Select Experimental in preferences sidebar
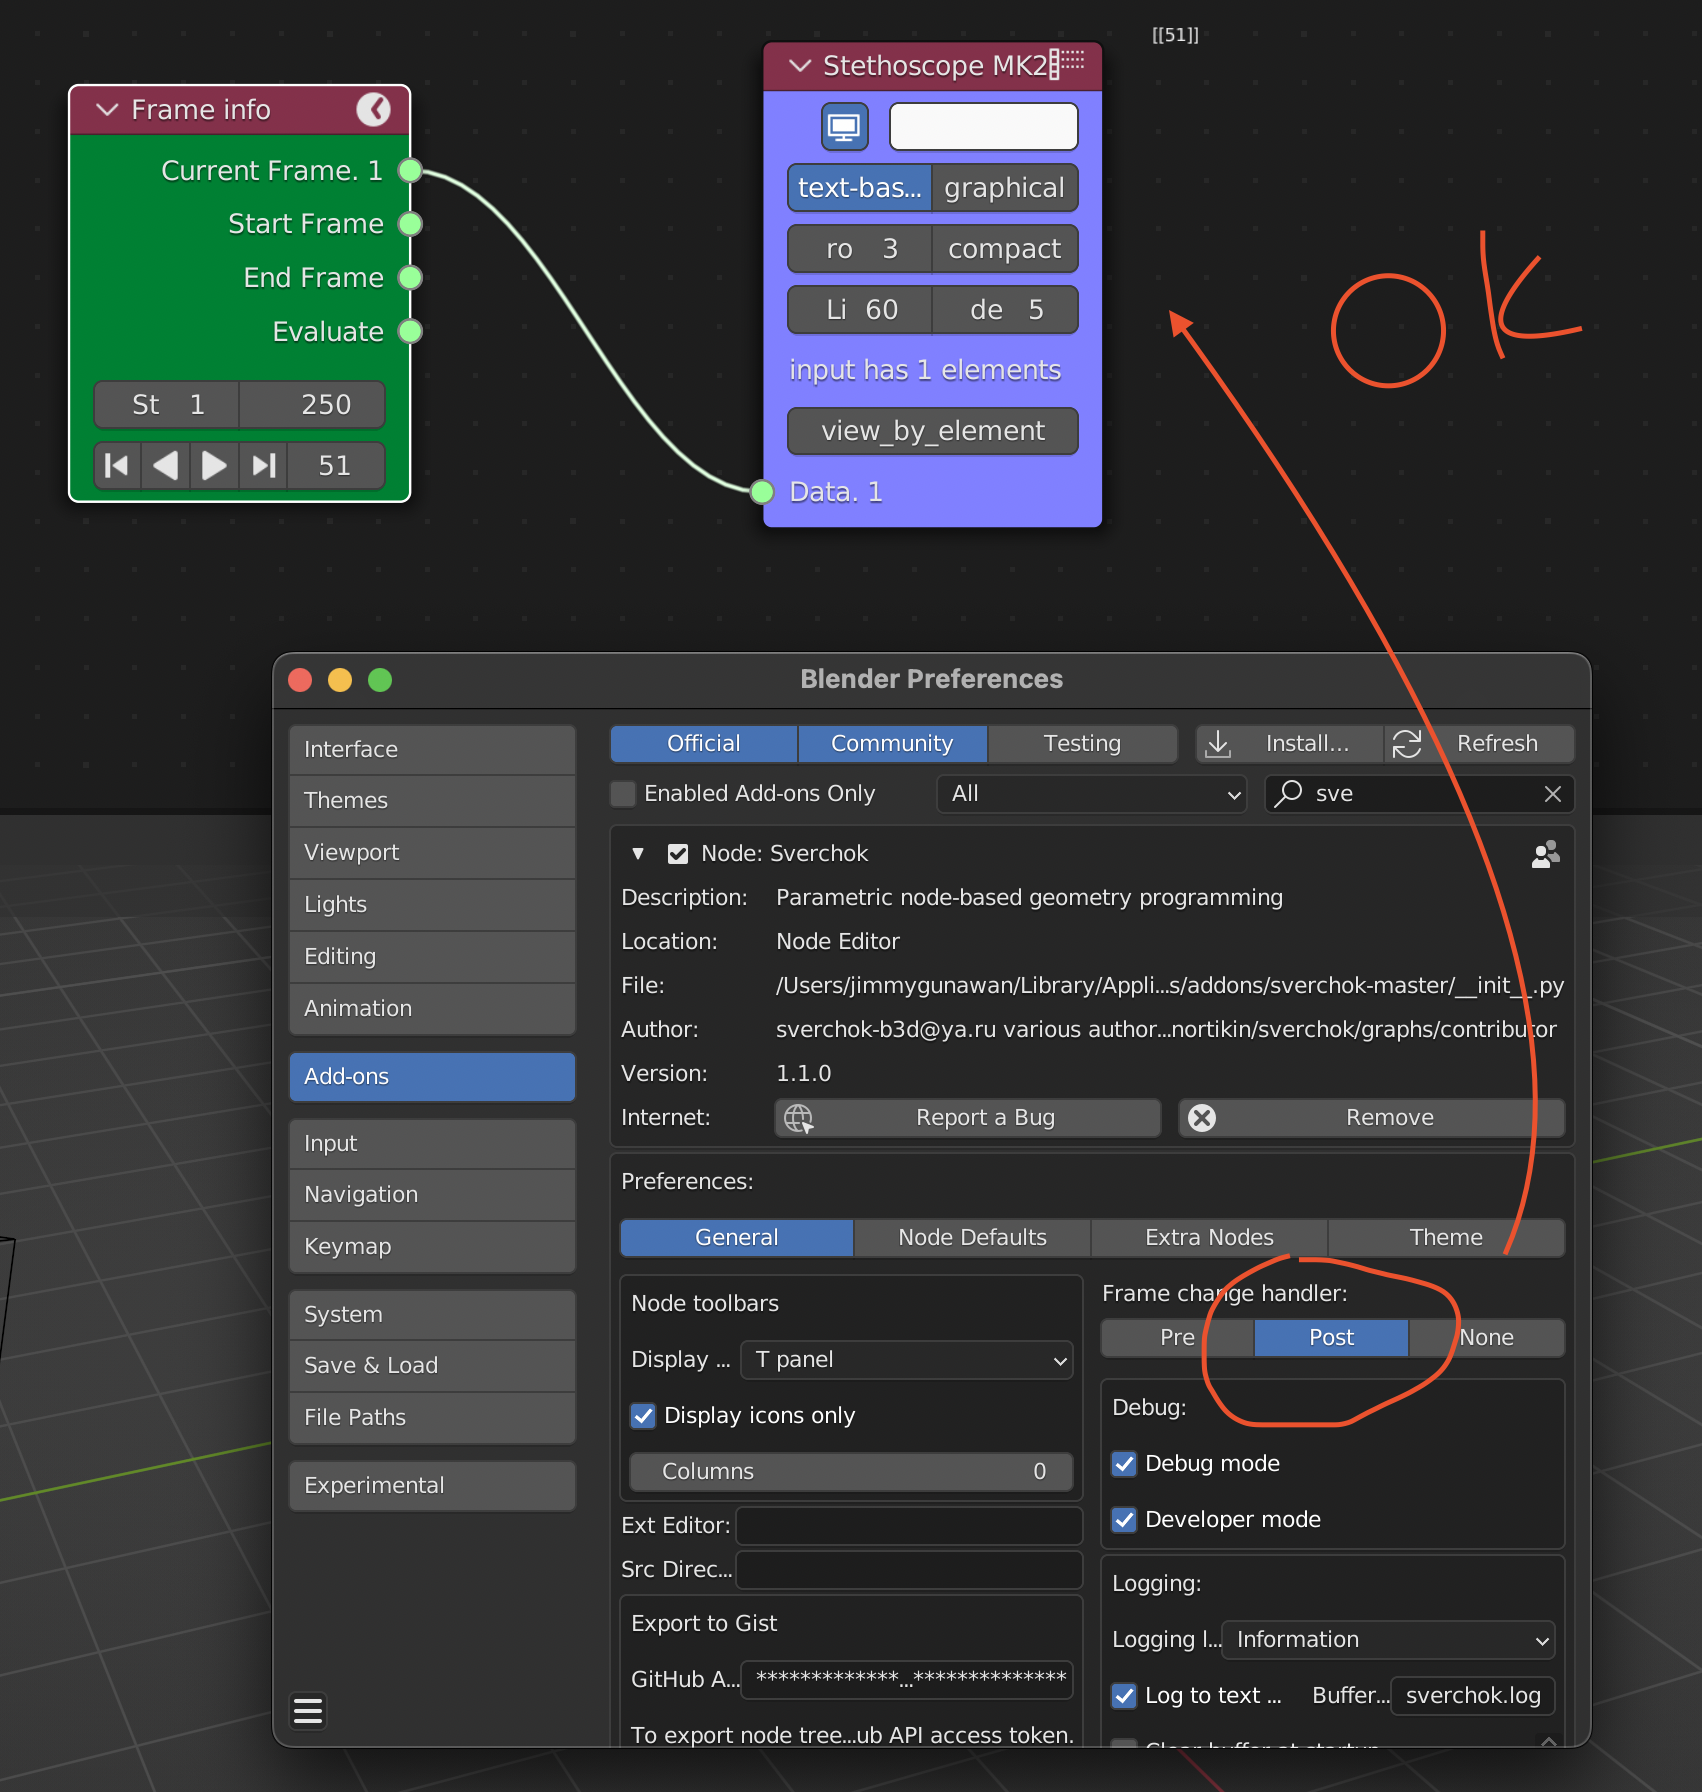 click(432, 1486)
